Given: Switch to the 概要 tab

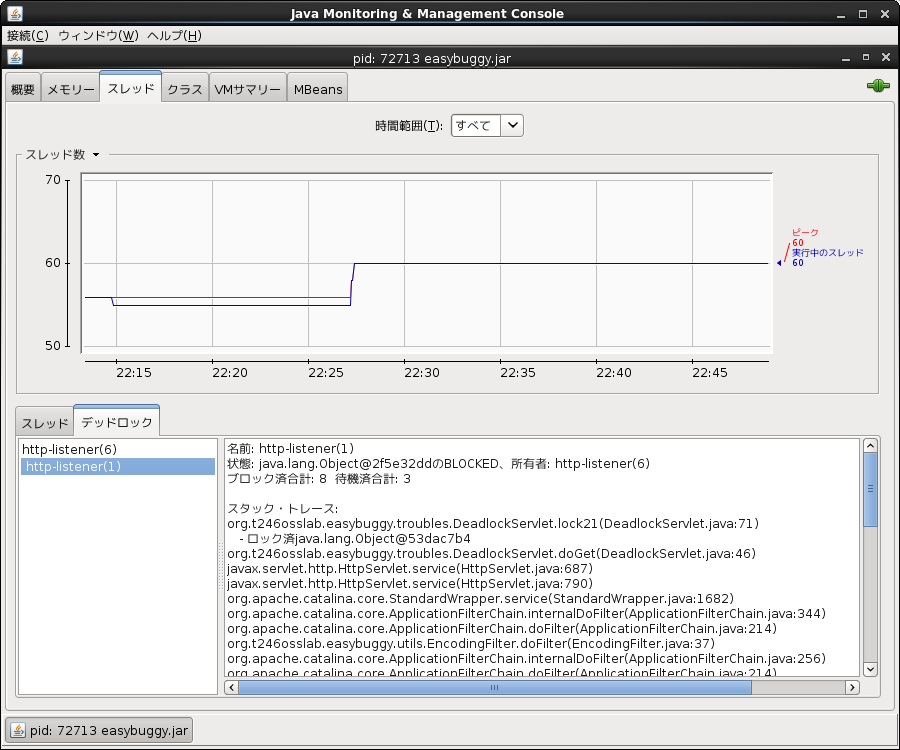Looking at the screenshot, I should click(23, 89).
